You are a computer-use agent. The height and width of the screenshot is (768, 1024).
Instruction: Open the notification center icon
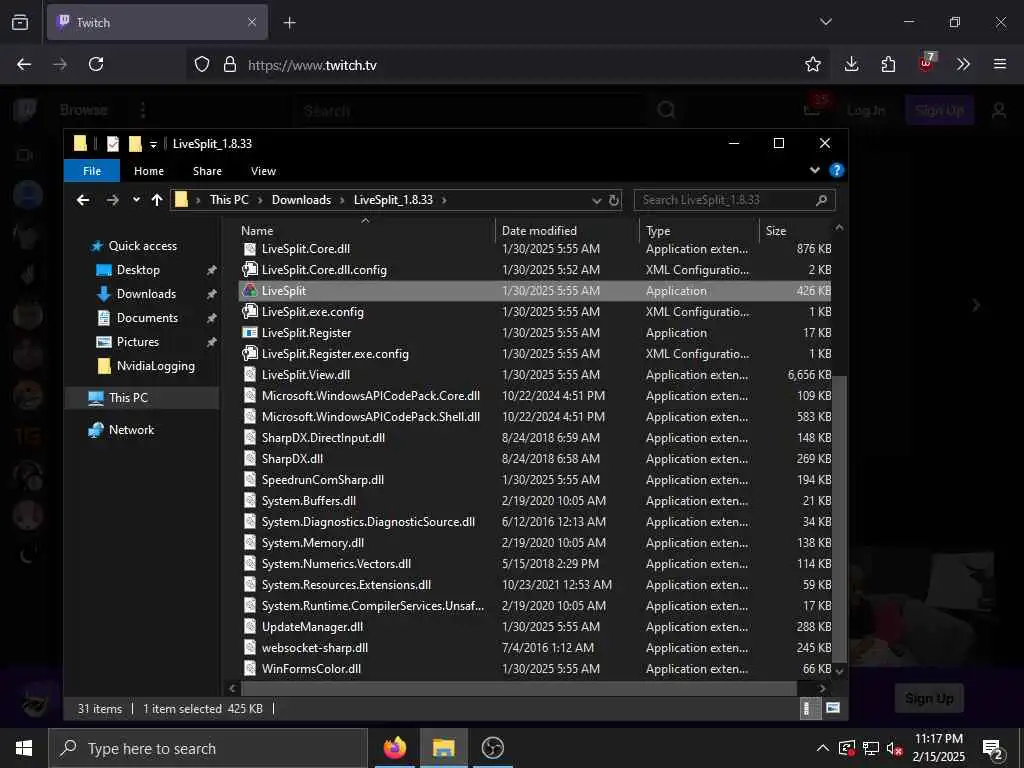[993, 748]
